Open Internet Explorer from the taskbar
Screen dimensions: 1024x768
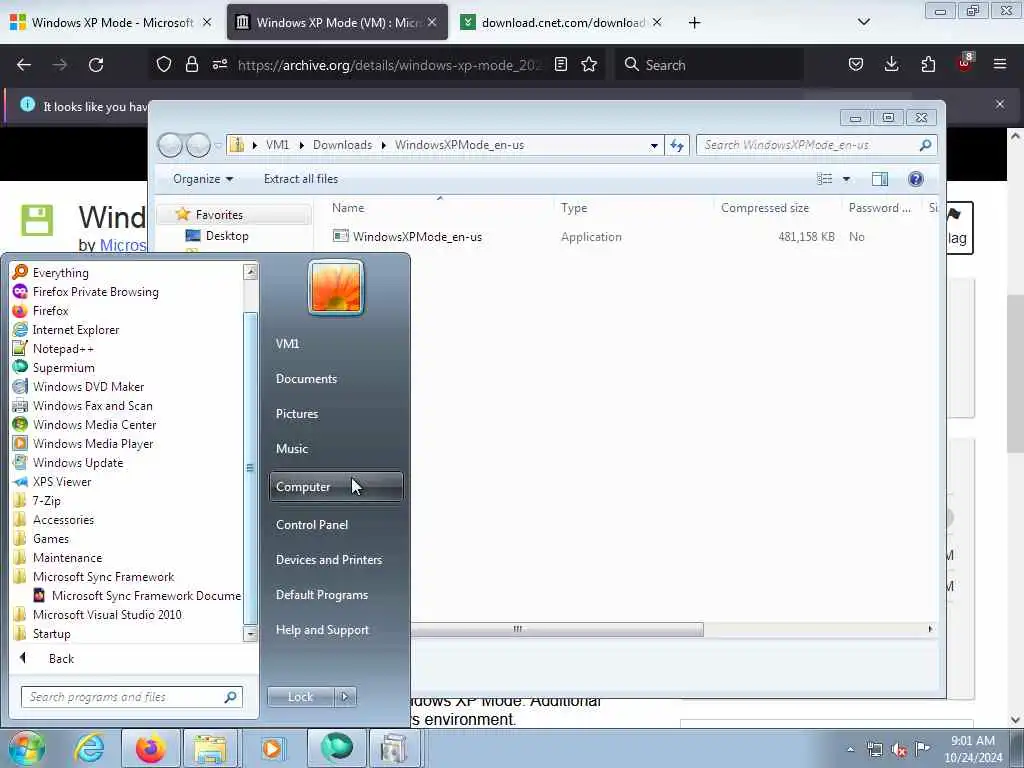click(x=89, y=748)
